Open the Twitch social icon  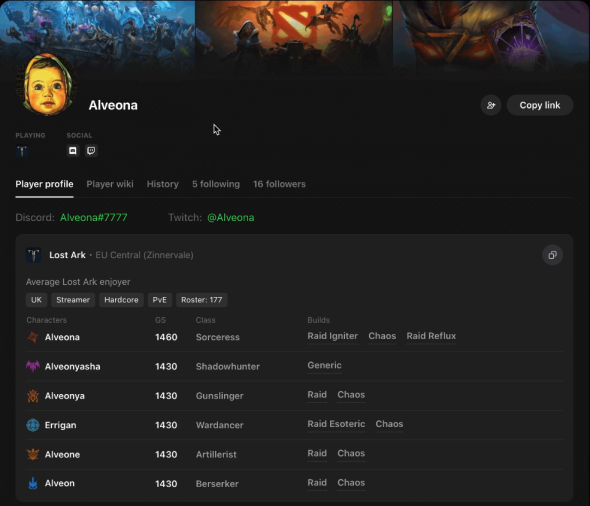pos(91,151)
